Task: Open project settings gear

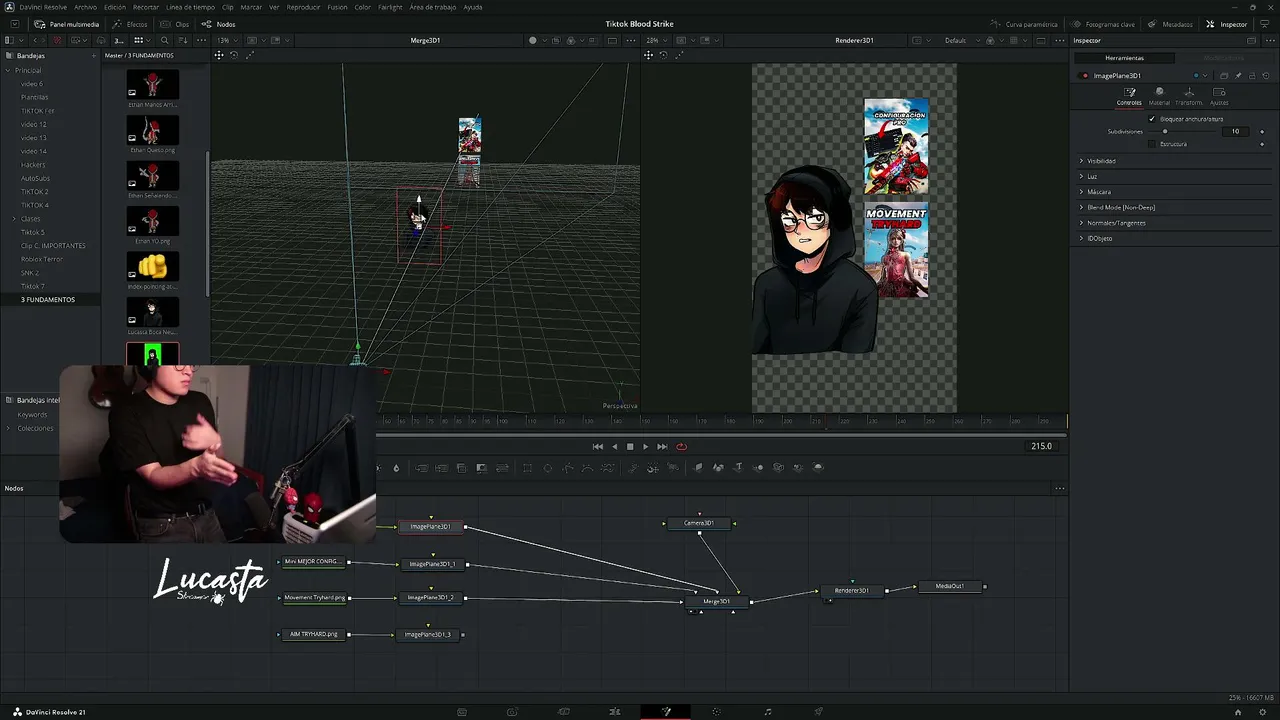Action: pyautogui.click(x=1262, y=712)
